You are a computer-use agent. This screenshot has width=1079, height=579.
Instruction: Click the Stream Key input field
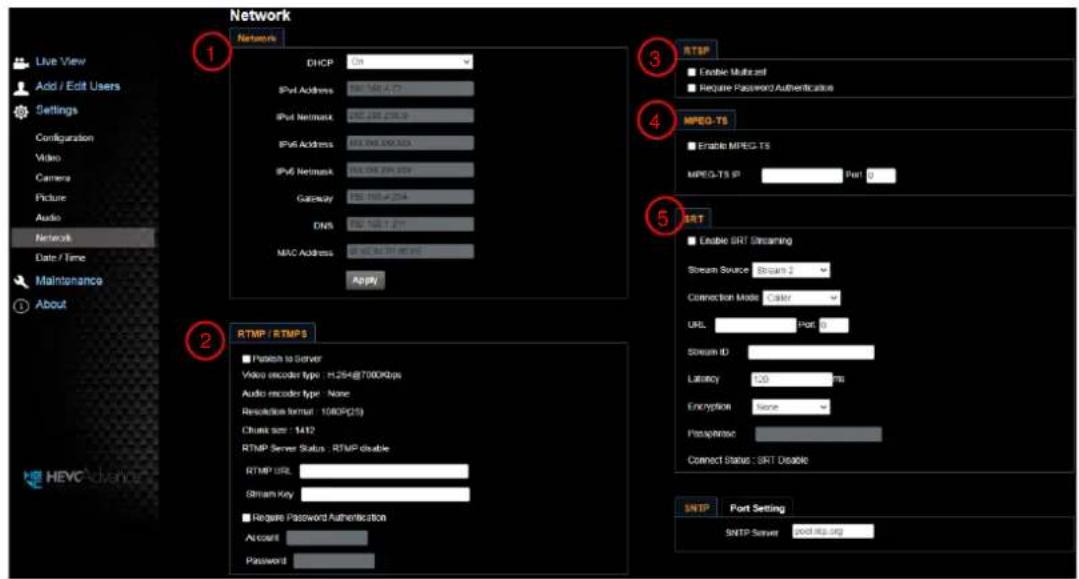click(x=385, y=494)
